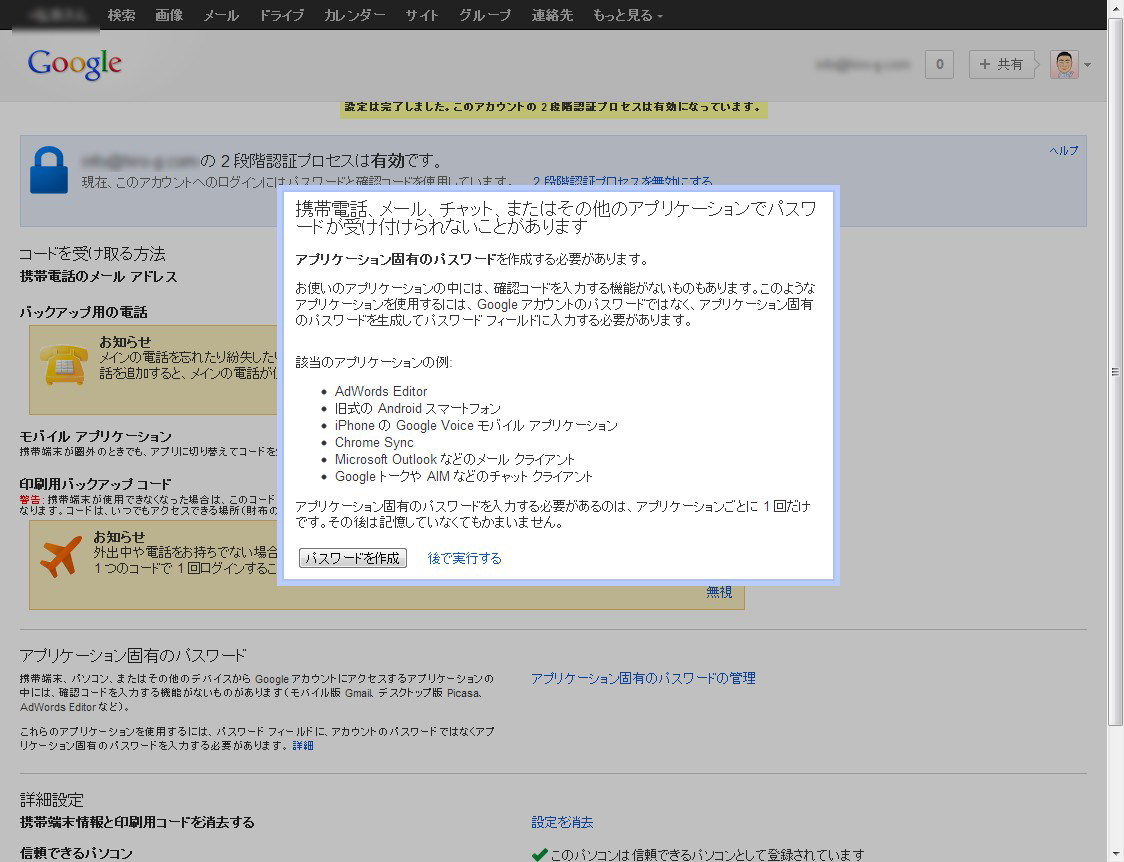Click the iPhone の Google Voice list item
This screenshot has width=1124, height=862.
pyautogui.click(x=476, y=426)
